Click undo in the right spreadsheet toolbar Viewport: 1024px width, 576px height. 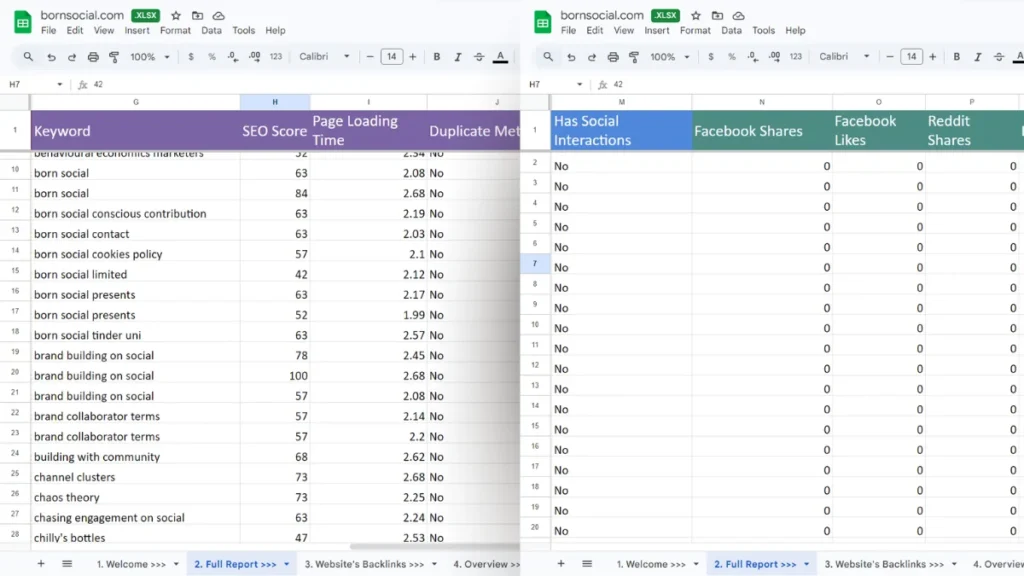pos(571,57)
